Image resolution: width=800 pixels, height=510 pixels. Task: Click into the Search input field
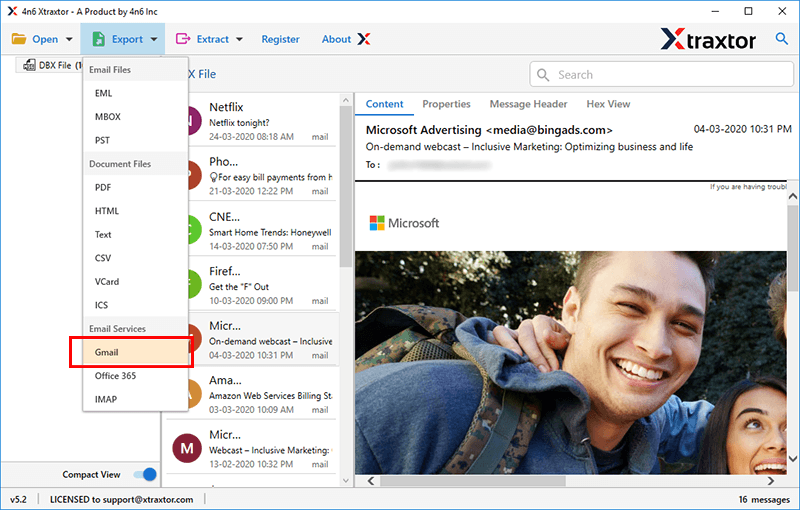point(662,75)
